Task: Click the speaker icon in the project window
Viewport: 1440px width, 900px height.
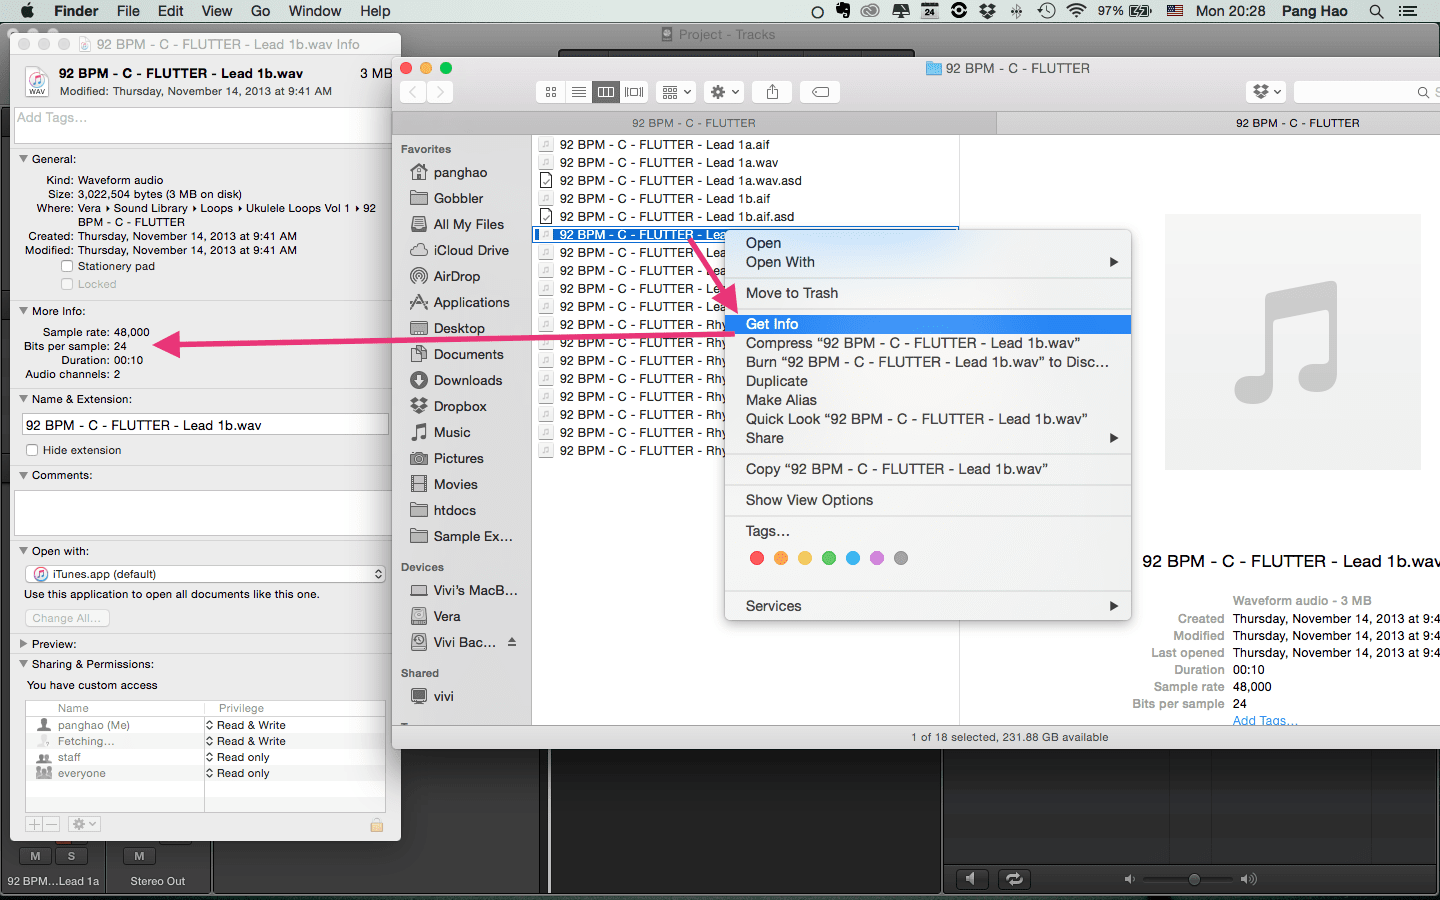Action: click(x=970, y=879)
